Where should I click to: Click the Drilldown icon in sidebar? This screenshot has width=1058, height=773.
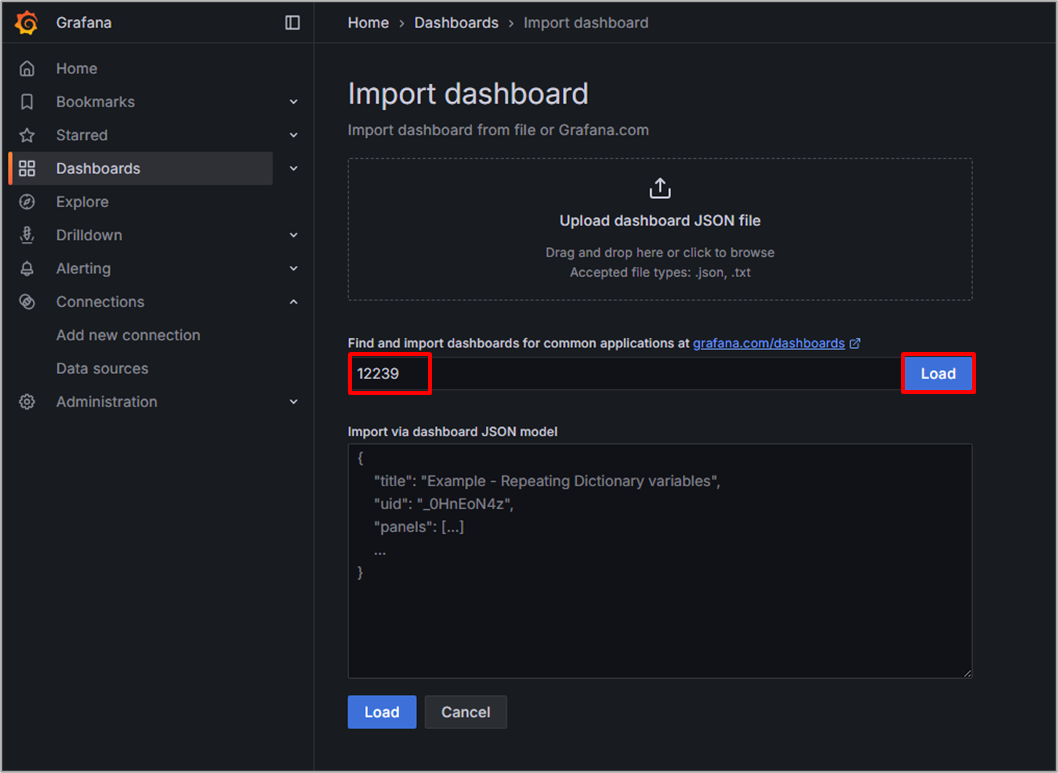tap(27, 235)
